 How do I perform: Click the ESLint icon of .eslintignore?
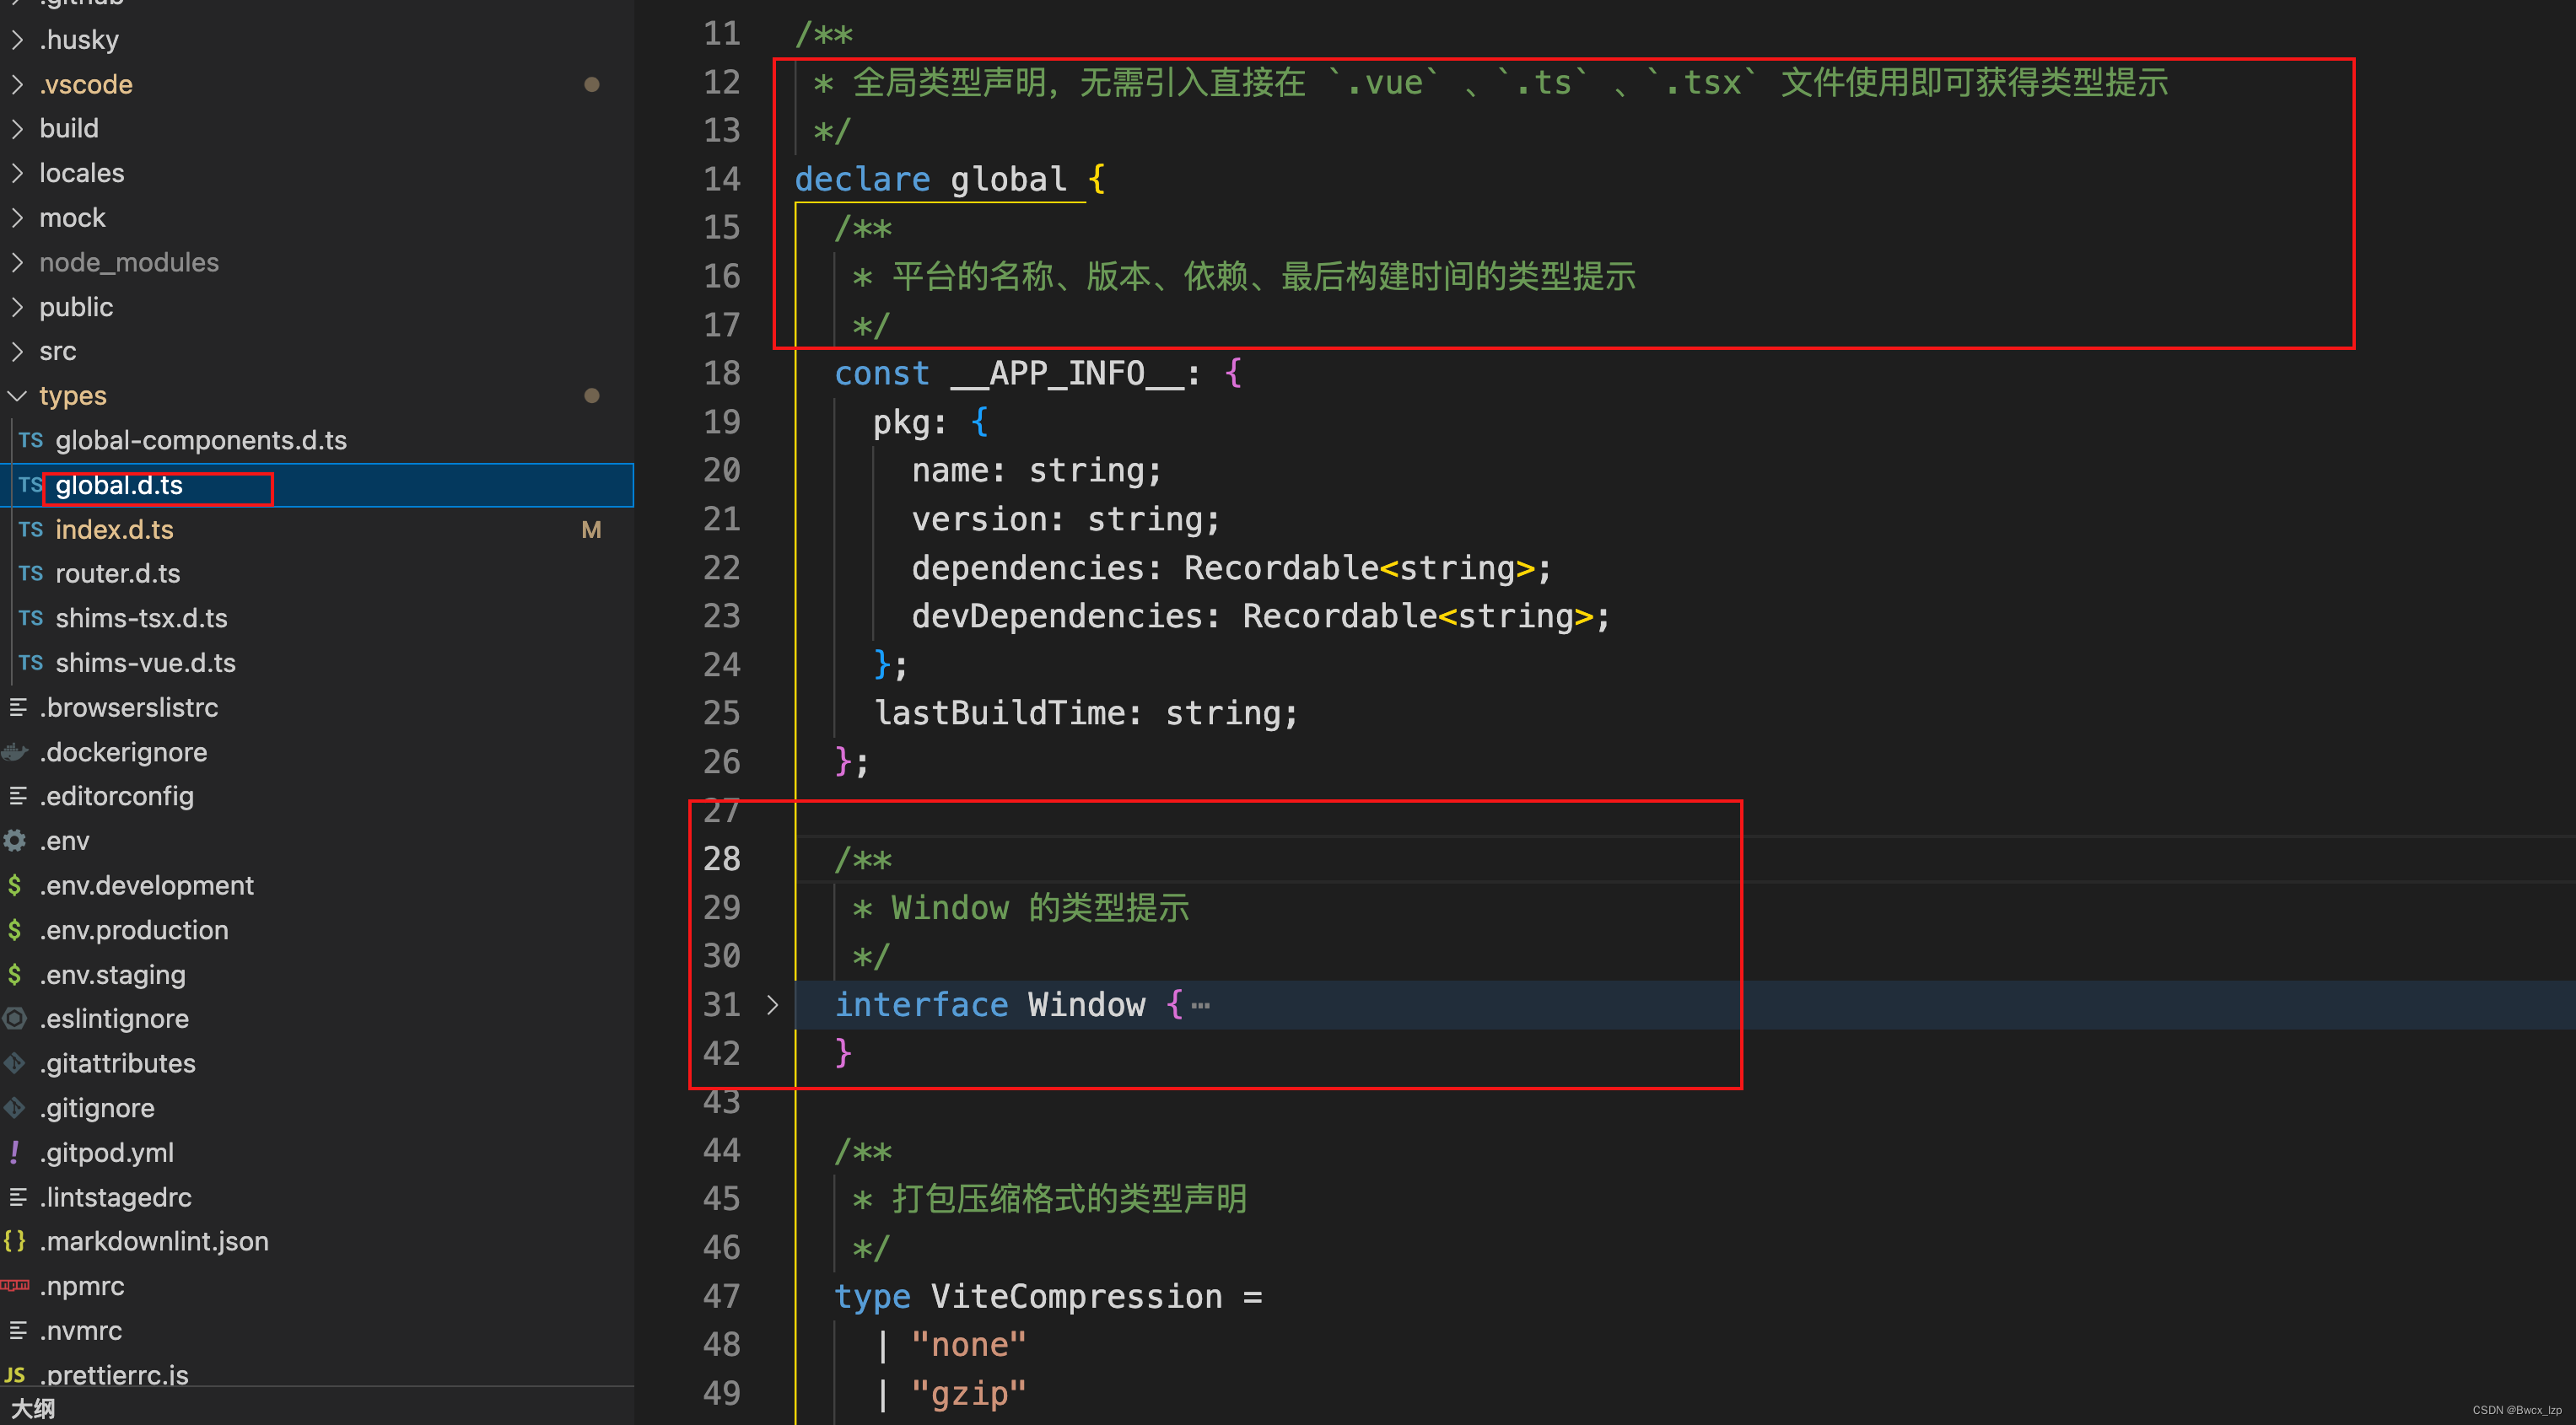pyautogui.click(x=15, y=1019)
